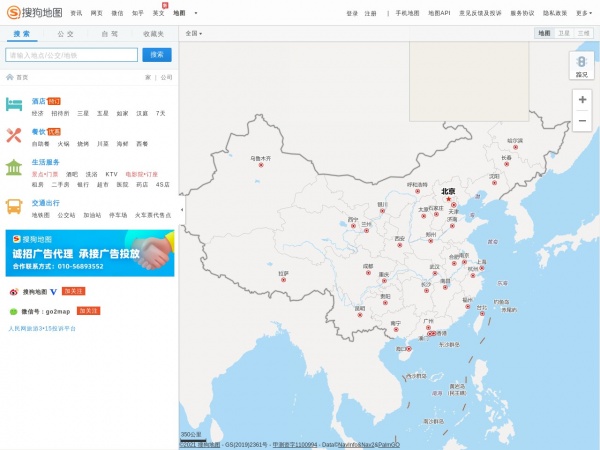Click the search input for places
The image size is (600, 450).
pyautogui.click(x=72, y=55)
